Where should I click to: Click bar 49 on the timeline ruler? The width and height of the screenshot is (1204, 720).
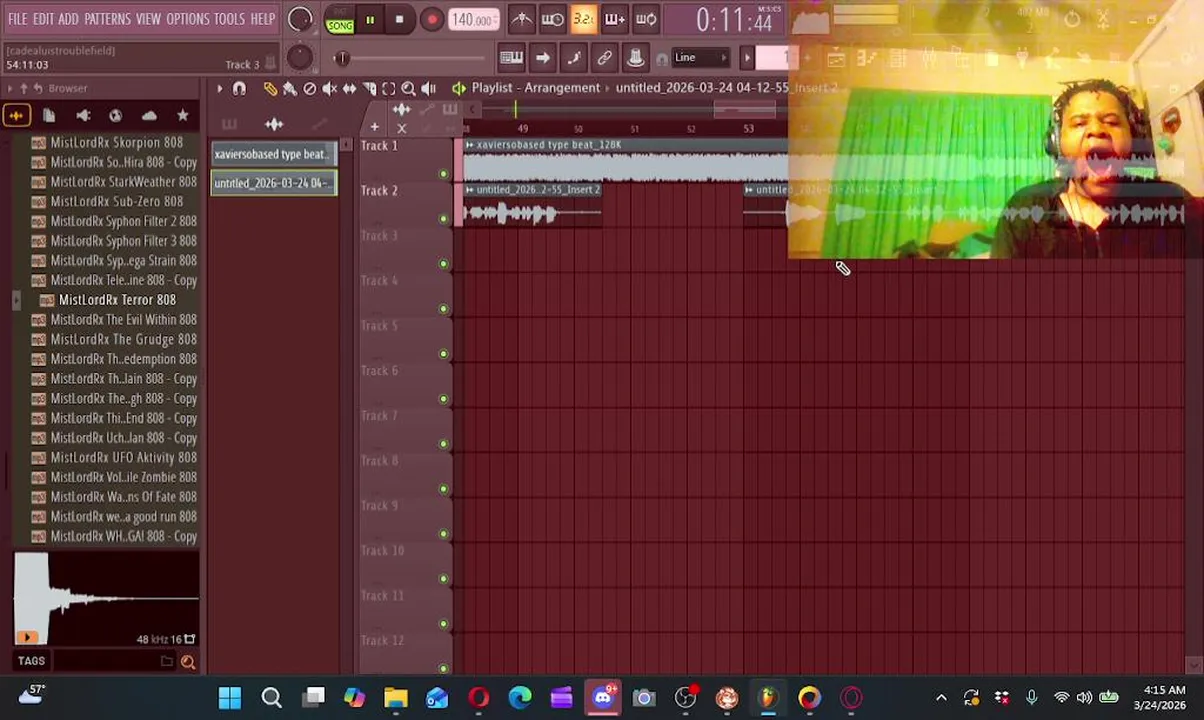tap(522, 129)
